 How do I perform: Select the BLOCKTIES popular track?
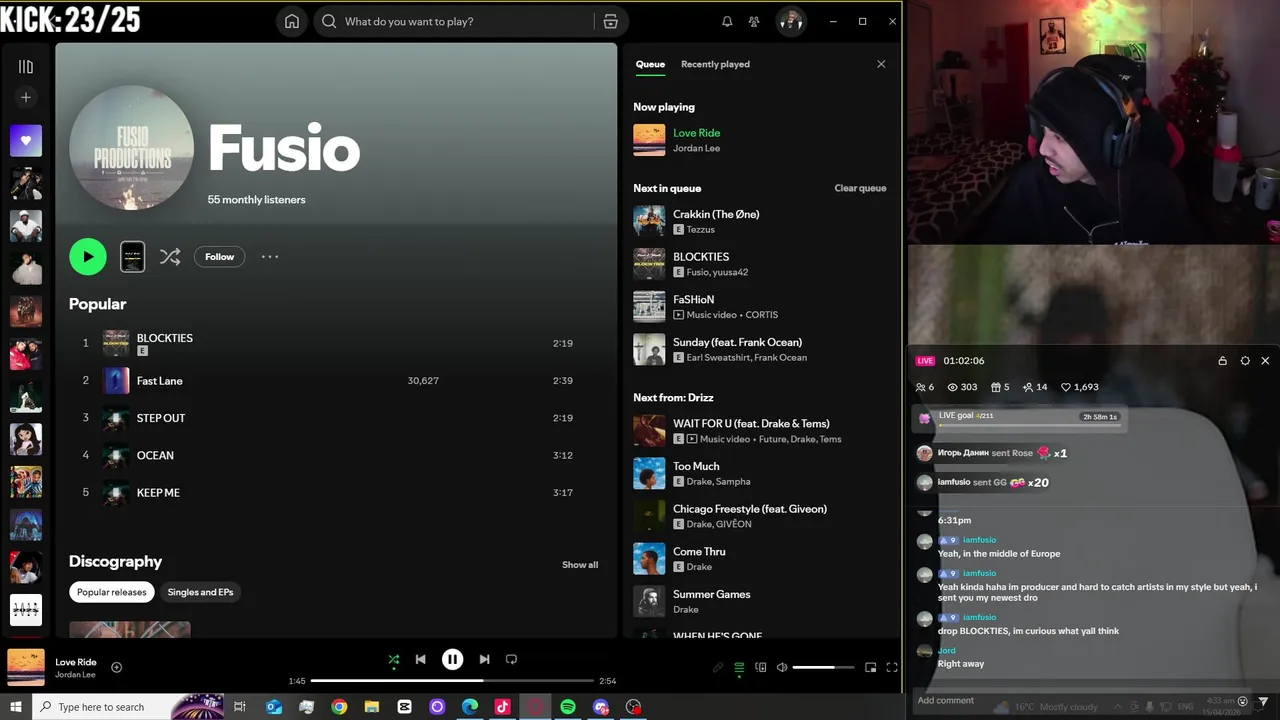coord(336,343)
